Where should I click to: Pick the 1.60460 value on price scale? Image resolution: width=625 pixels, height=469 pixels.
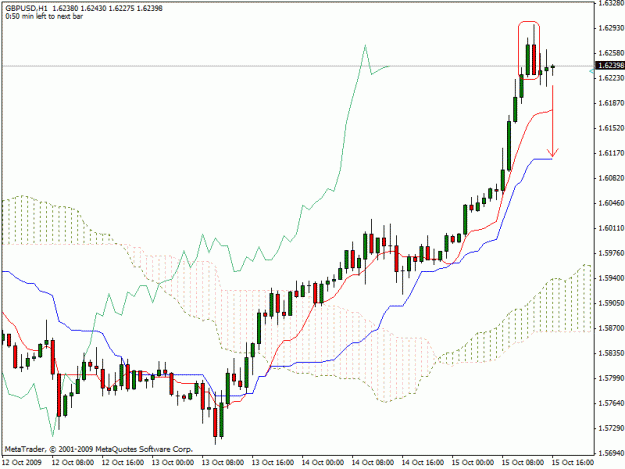[x=611, y=203]
